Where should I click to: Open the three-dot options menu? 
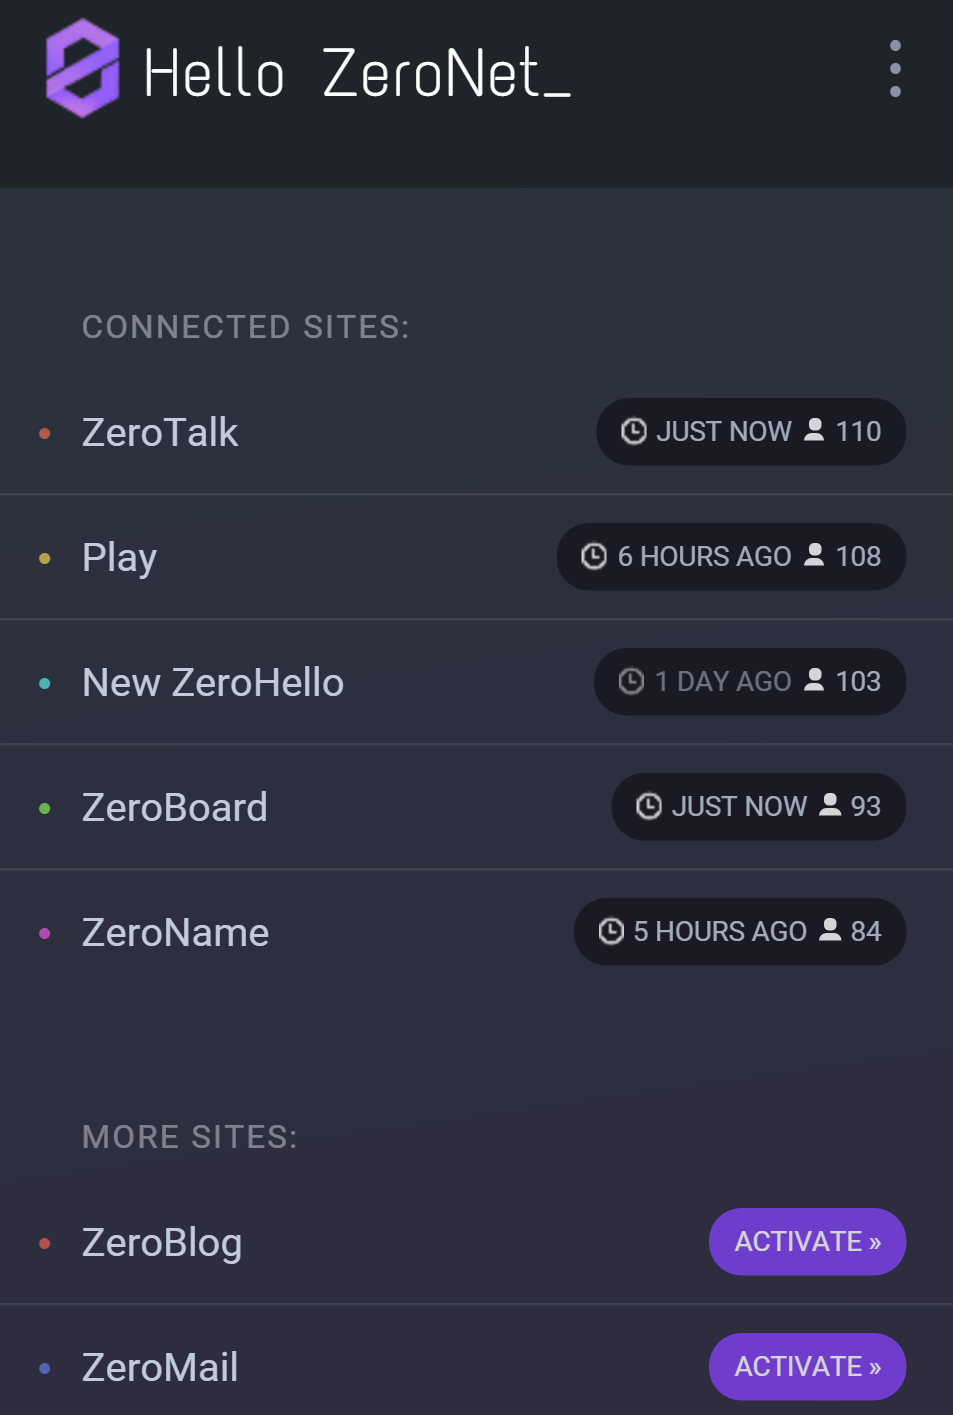point(895,69)
